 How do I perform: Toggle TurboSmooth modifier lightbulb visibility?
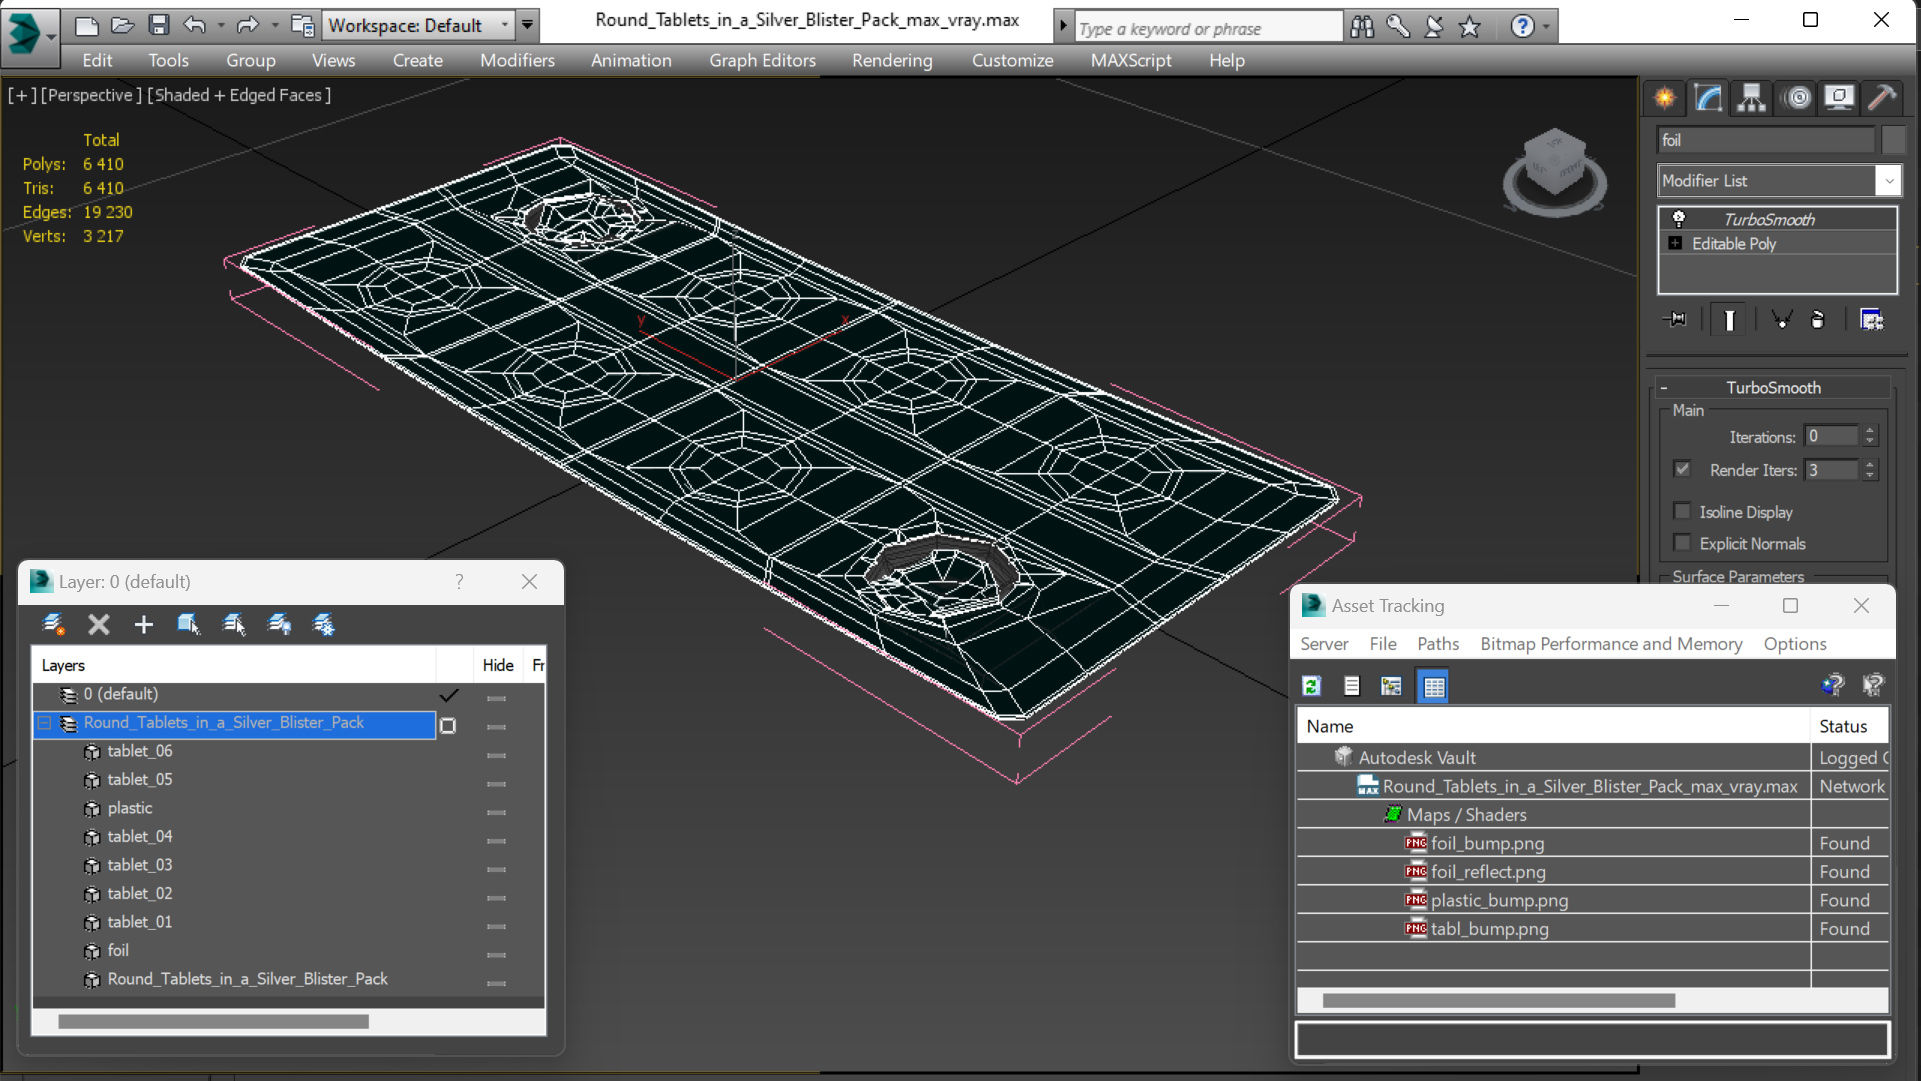(1679, 219)
